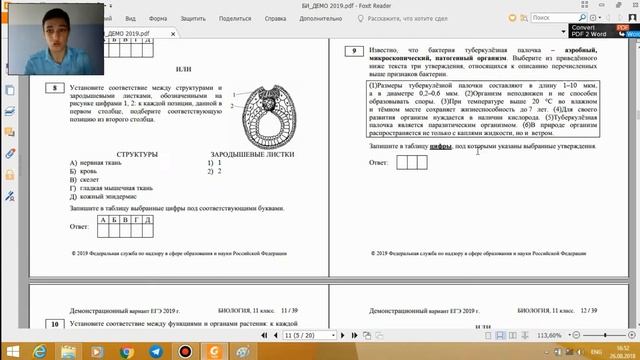Open the Security lock panel

click(10, 175)
